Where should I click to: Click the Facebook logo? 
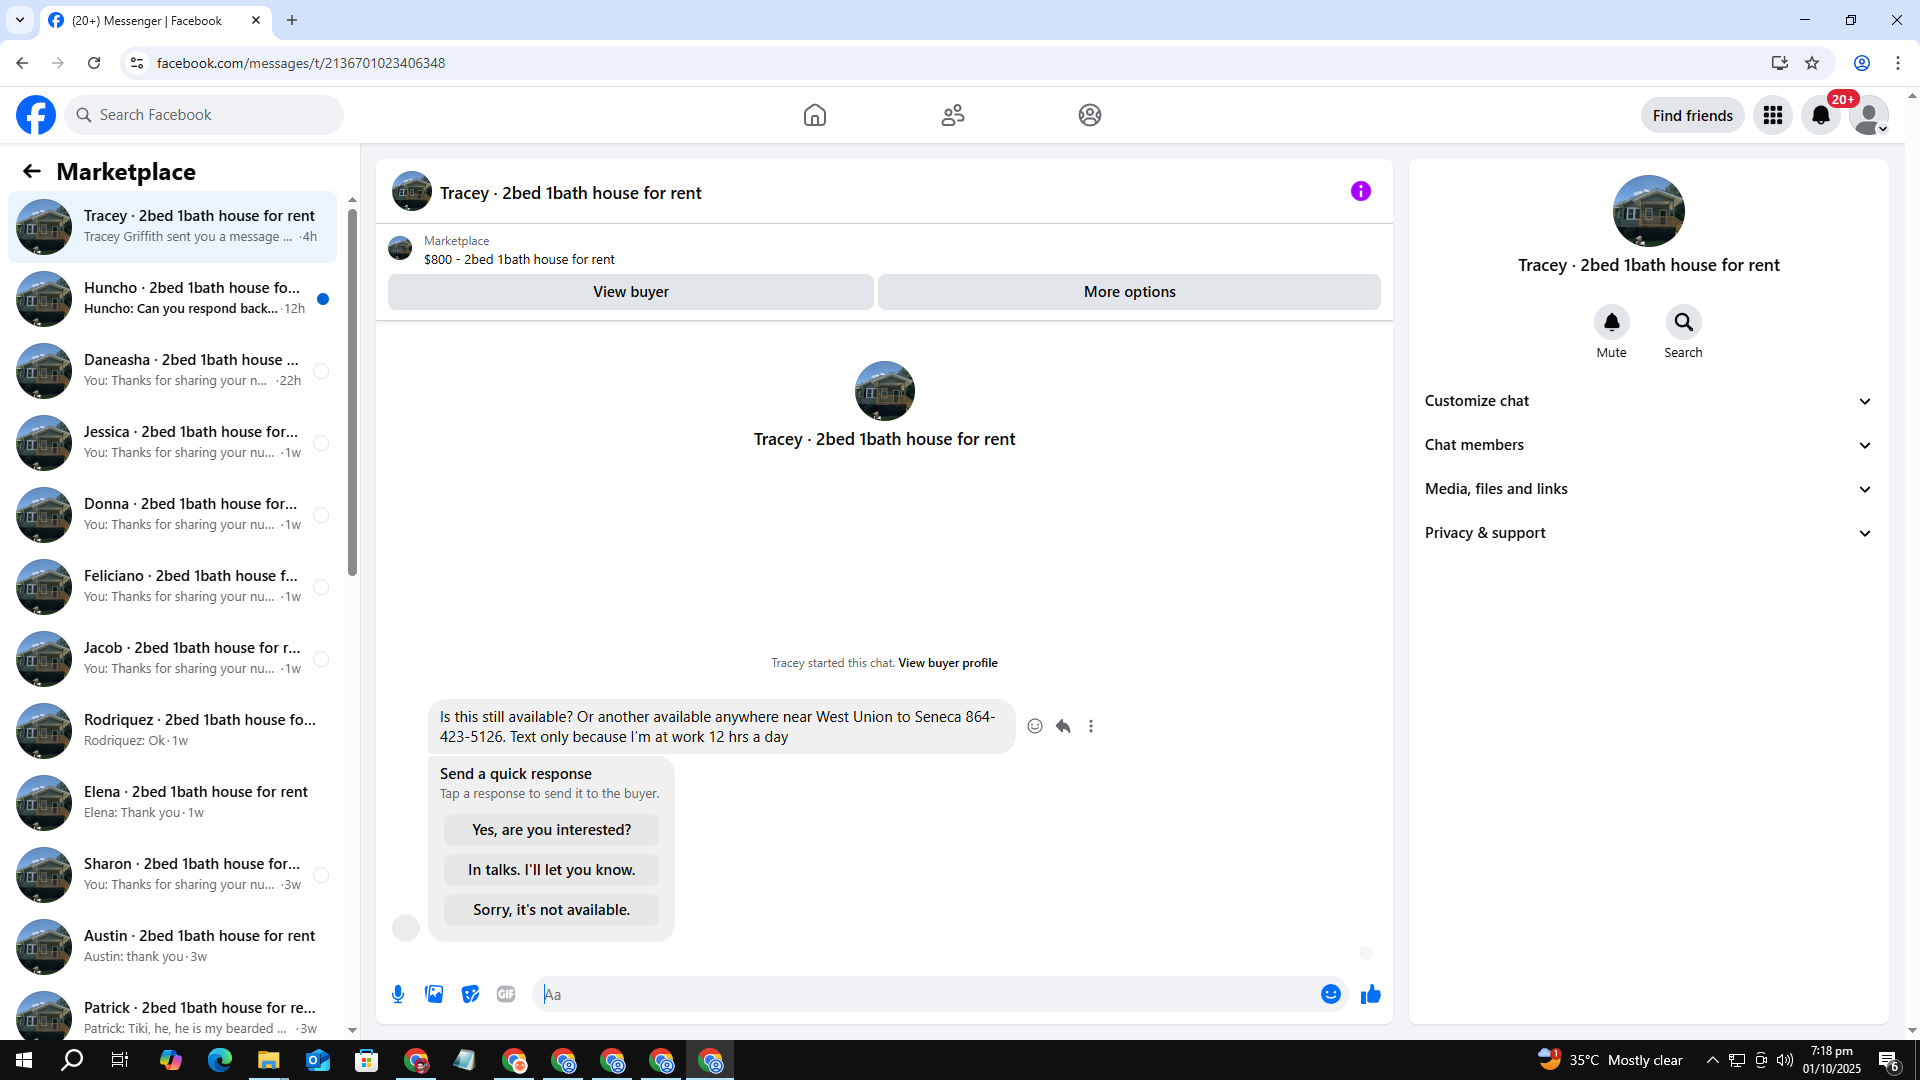(36, 115)
